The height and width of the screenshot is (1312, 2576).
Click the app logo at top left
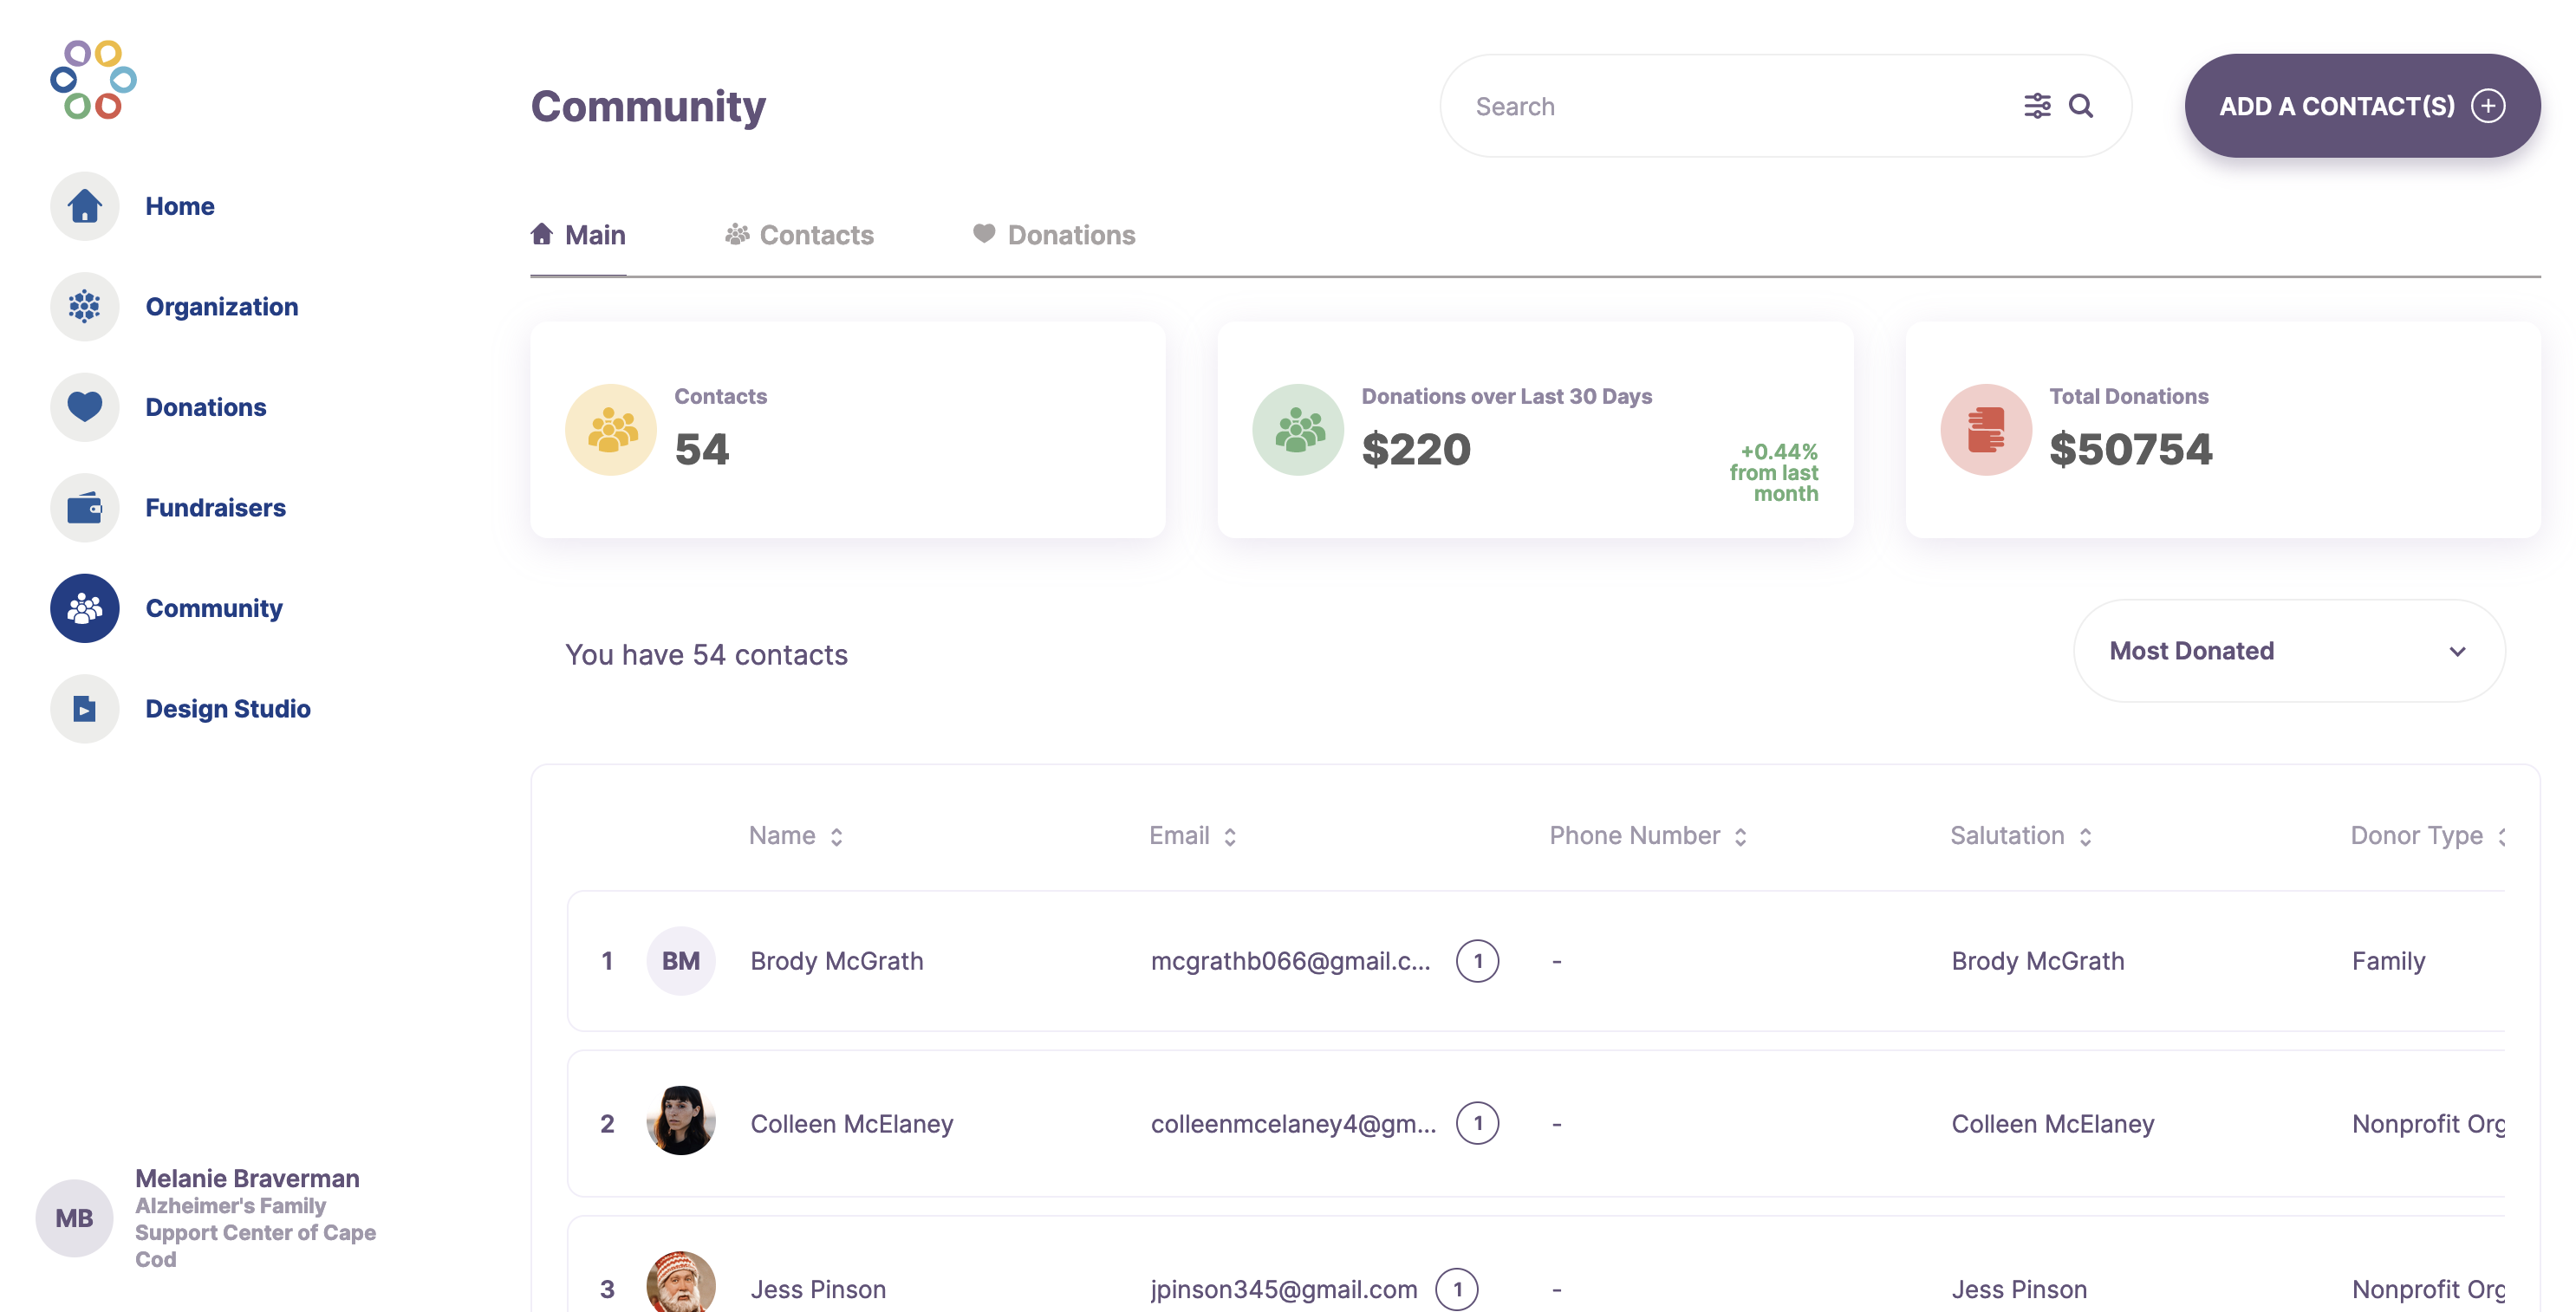pos(93,80)
